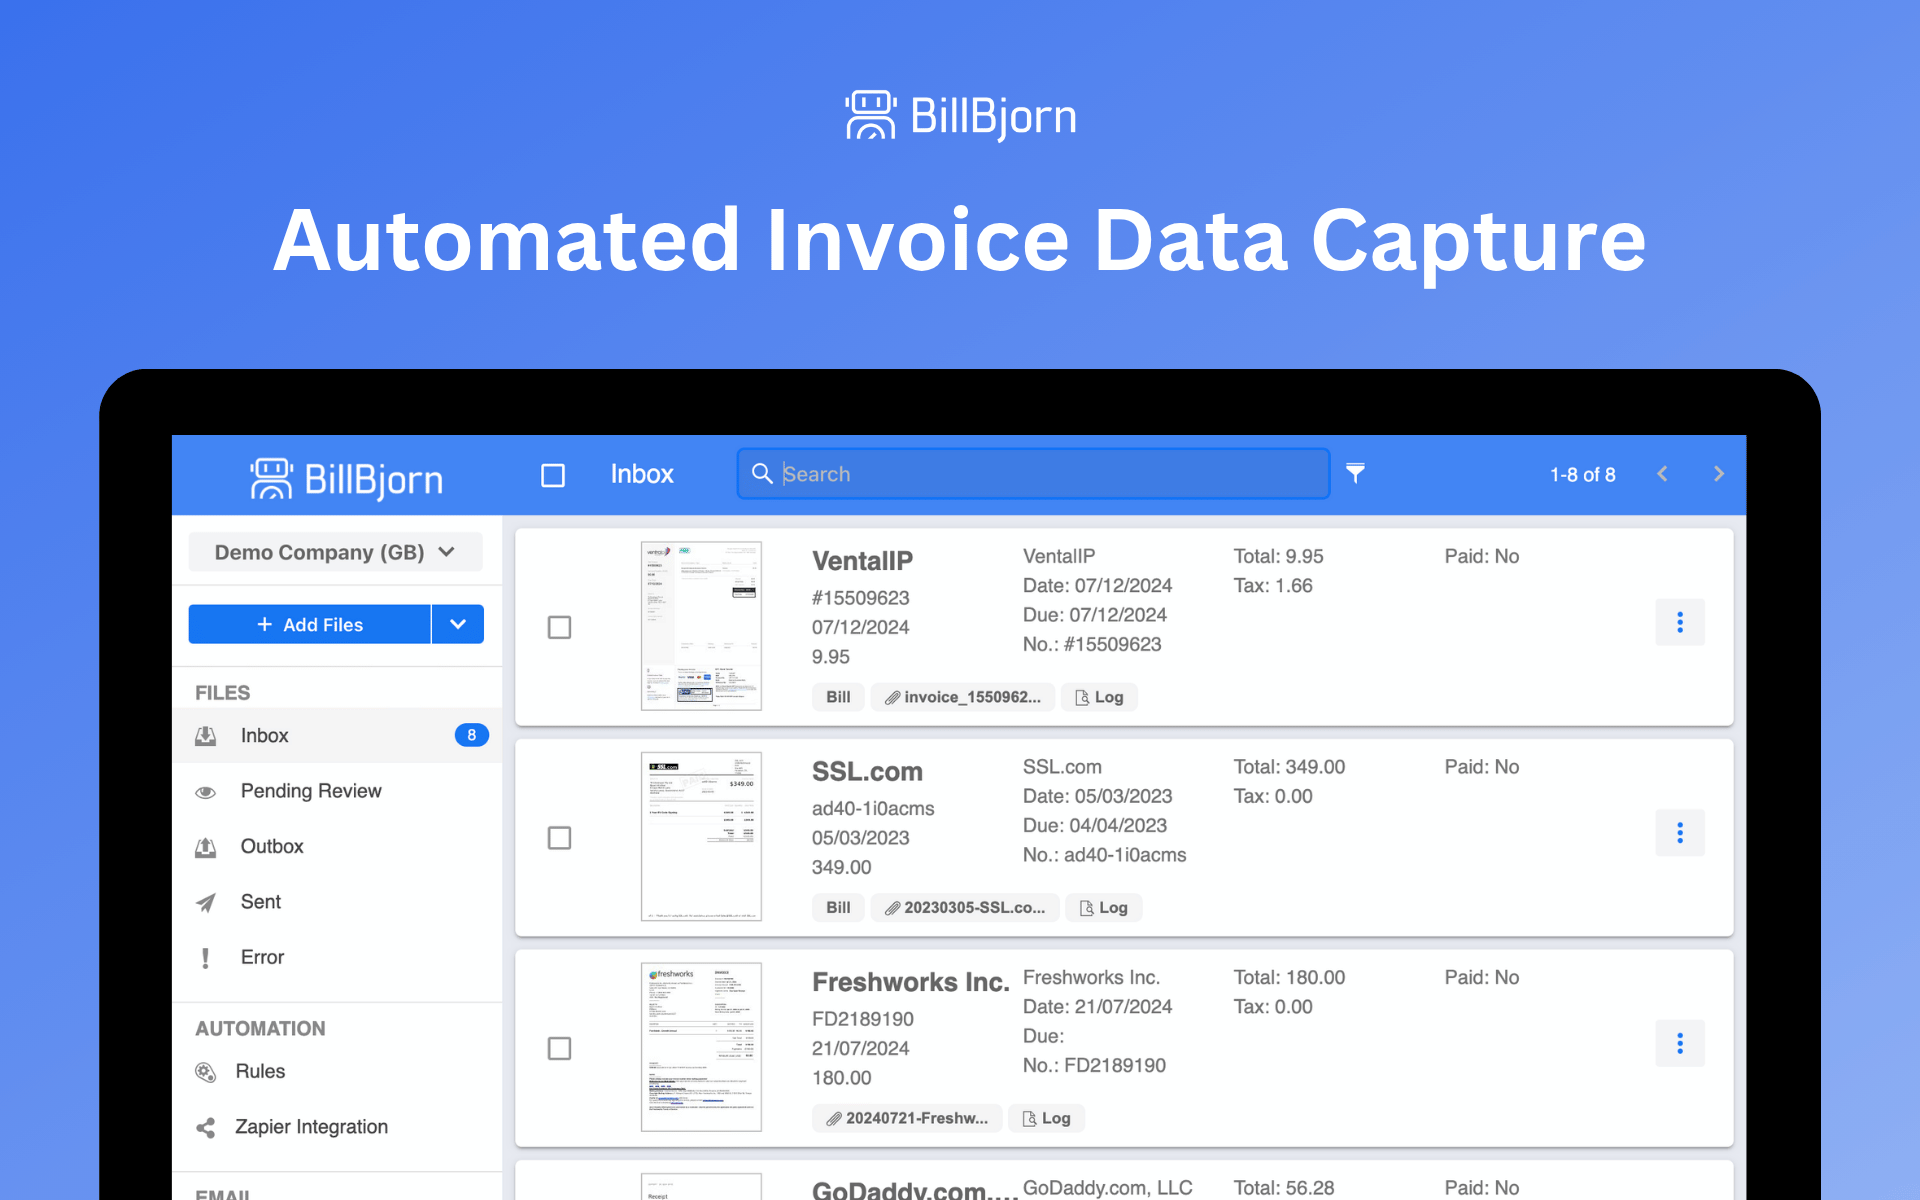Open Zapier Integration from sidebar
This screenshot has height=1200, width=1920.
(x=311, y=1127)
